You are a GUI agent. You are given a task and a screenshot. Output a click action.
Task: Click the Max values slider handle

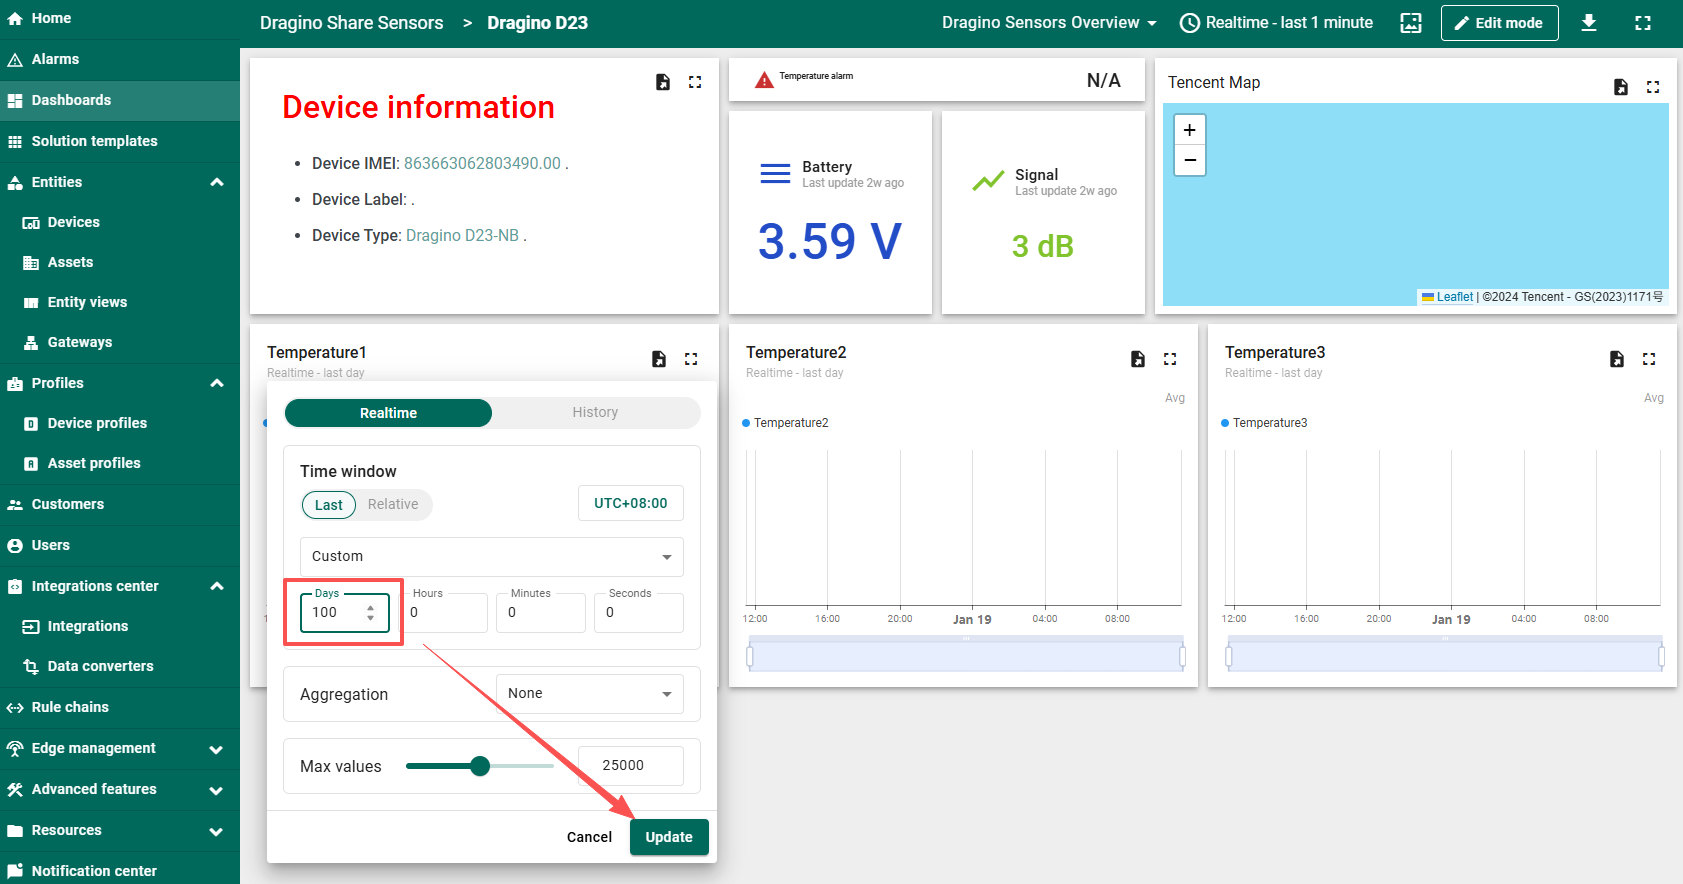click(x=480, y=766)
